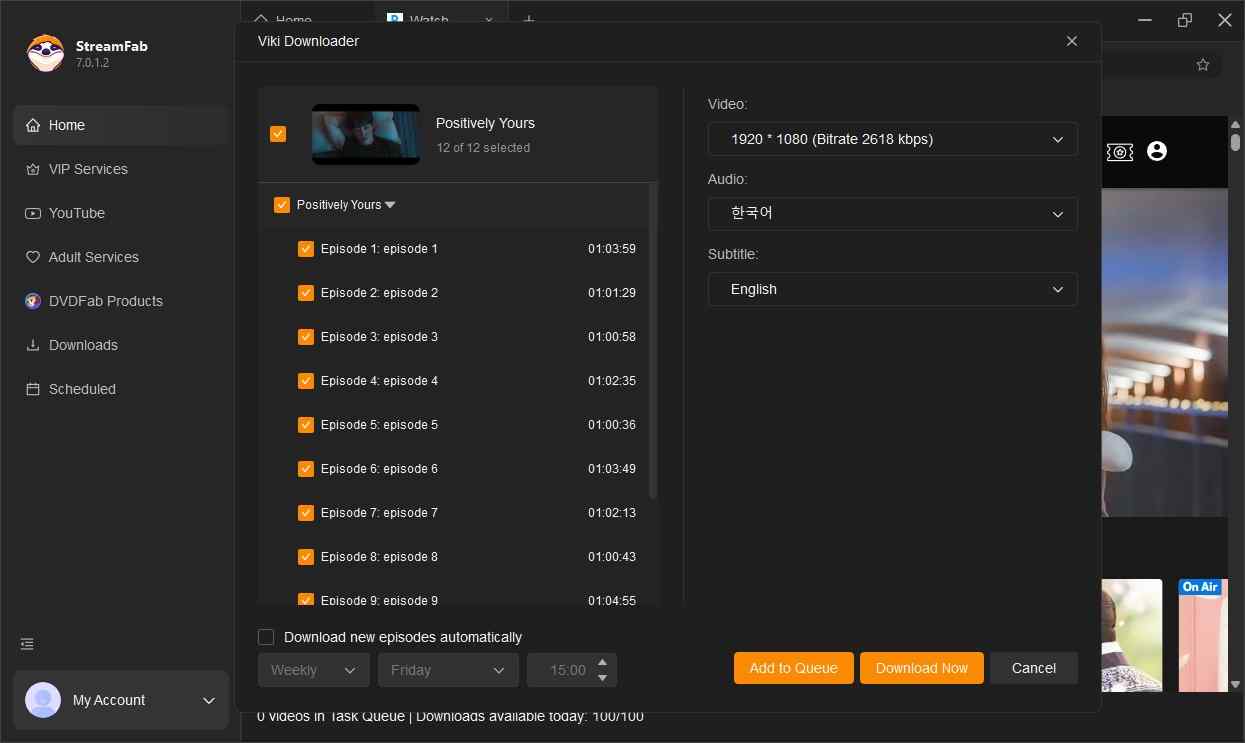Increase the scheduled time using the stepper arrow

tap(602, 663)
